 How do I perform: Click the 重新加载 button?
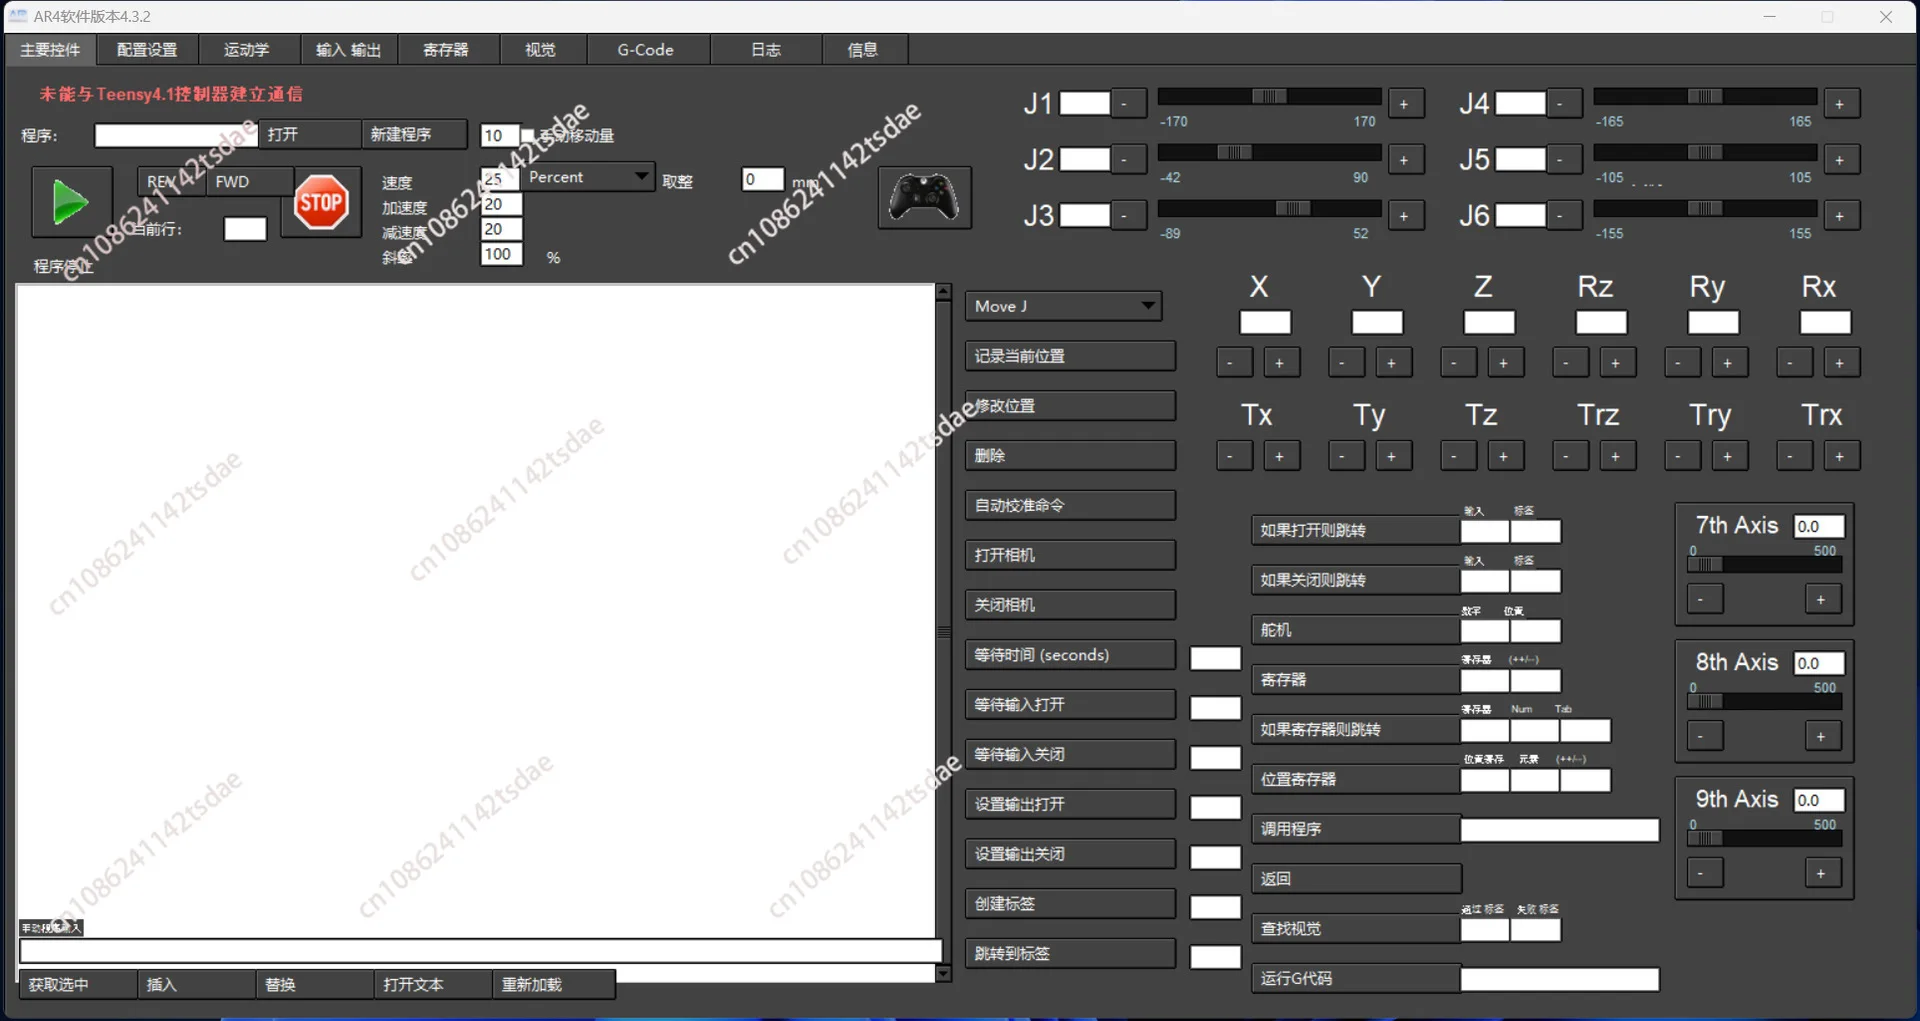(553, 985)
